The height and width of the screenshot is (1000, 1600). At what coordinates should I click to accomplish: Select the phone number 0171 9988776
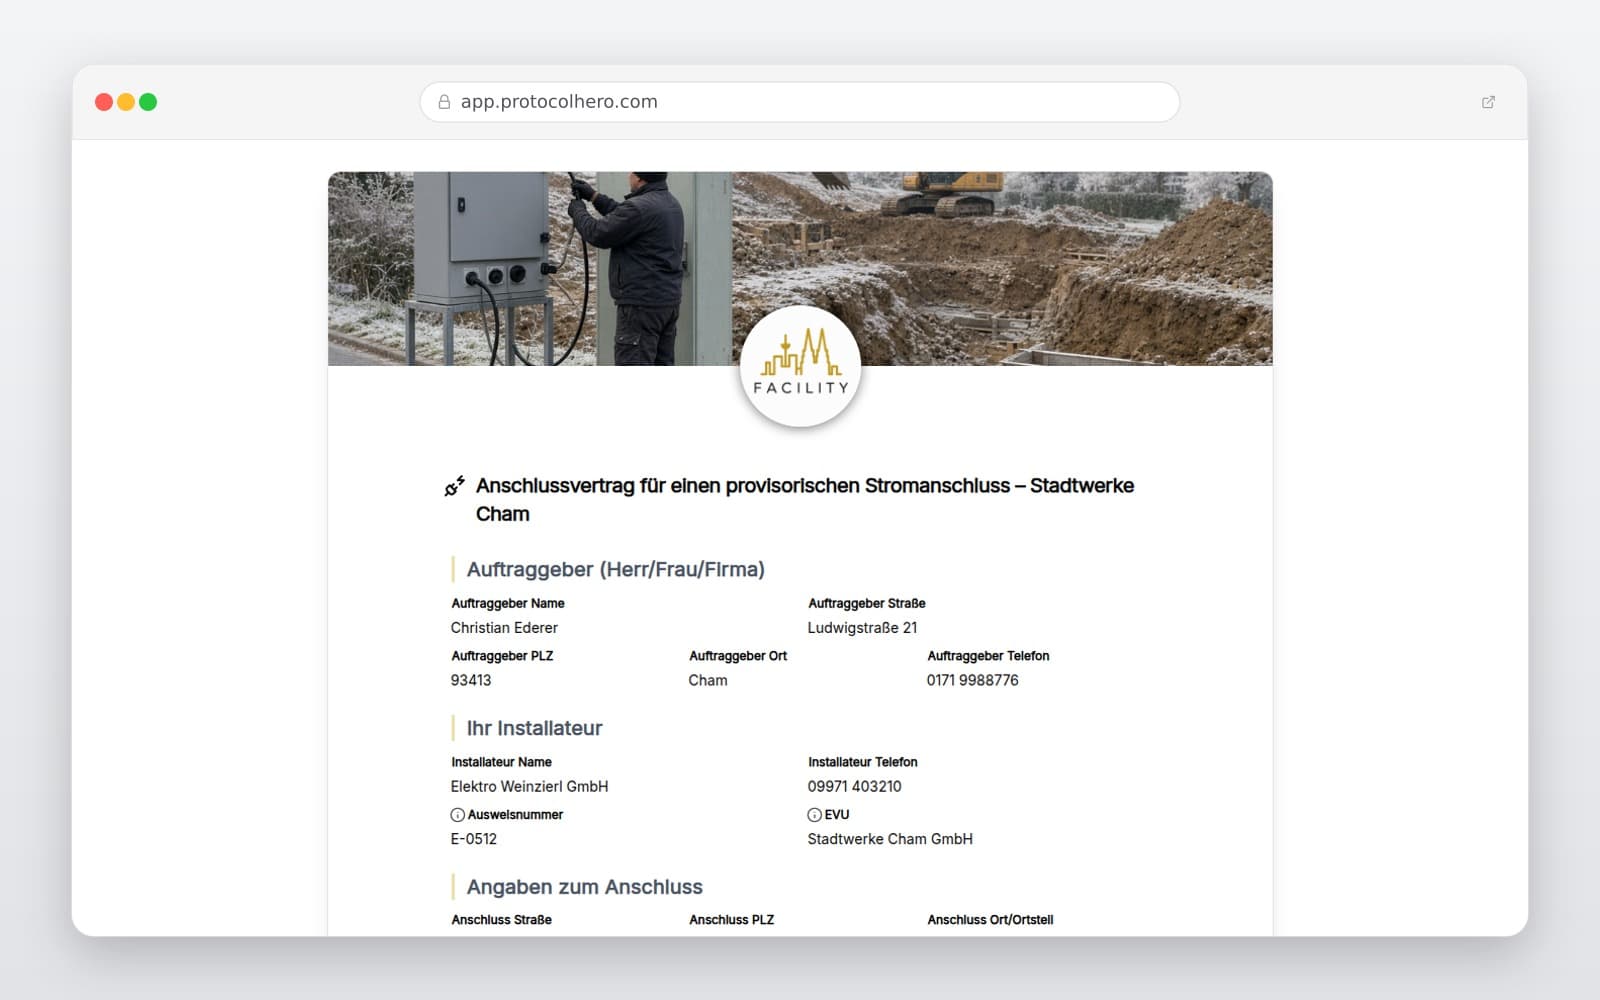[x=972, y=680]
